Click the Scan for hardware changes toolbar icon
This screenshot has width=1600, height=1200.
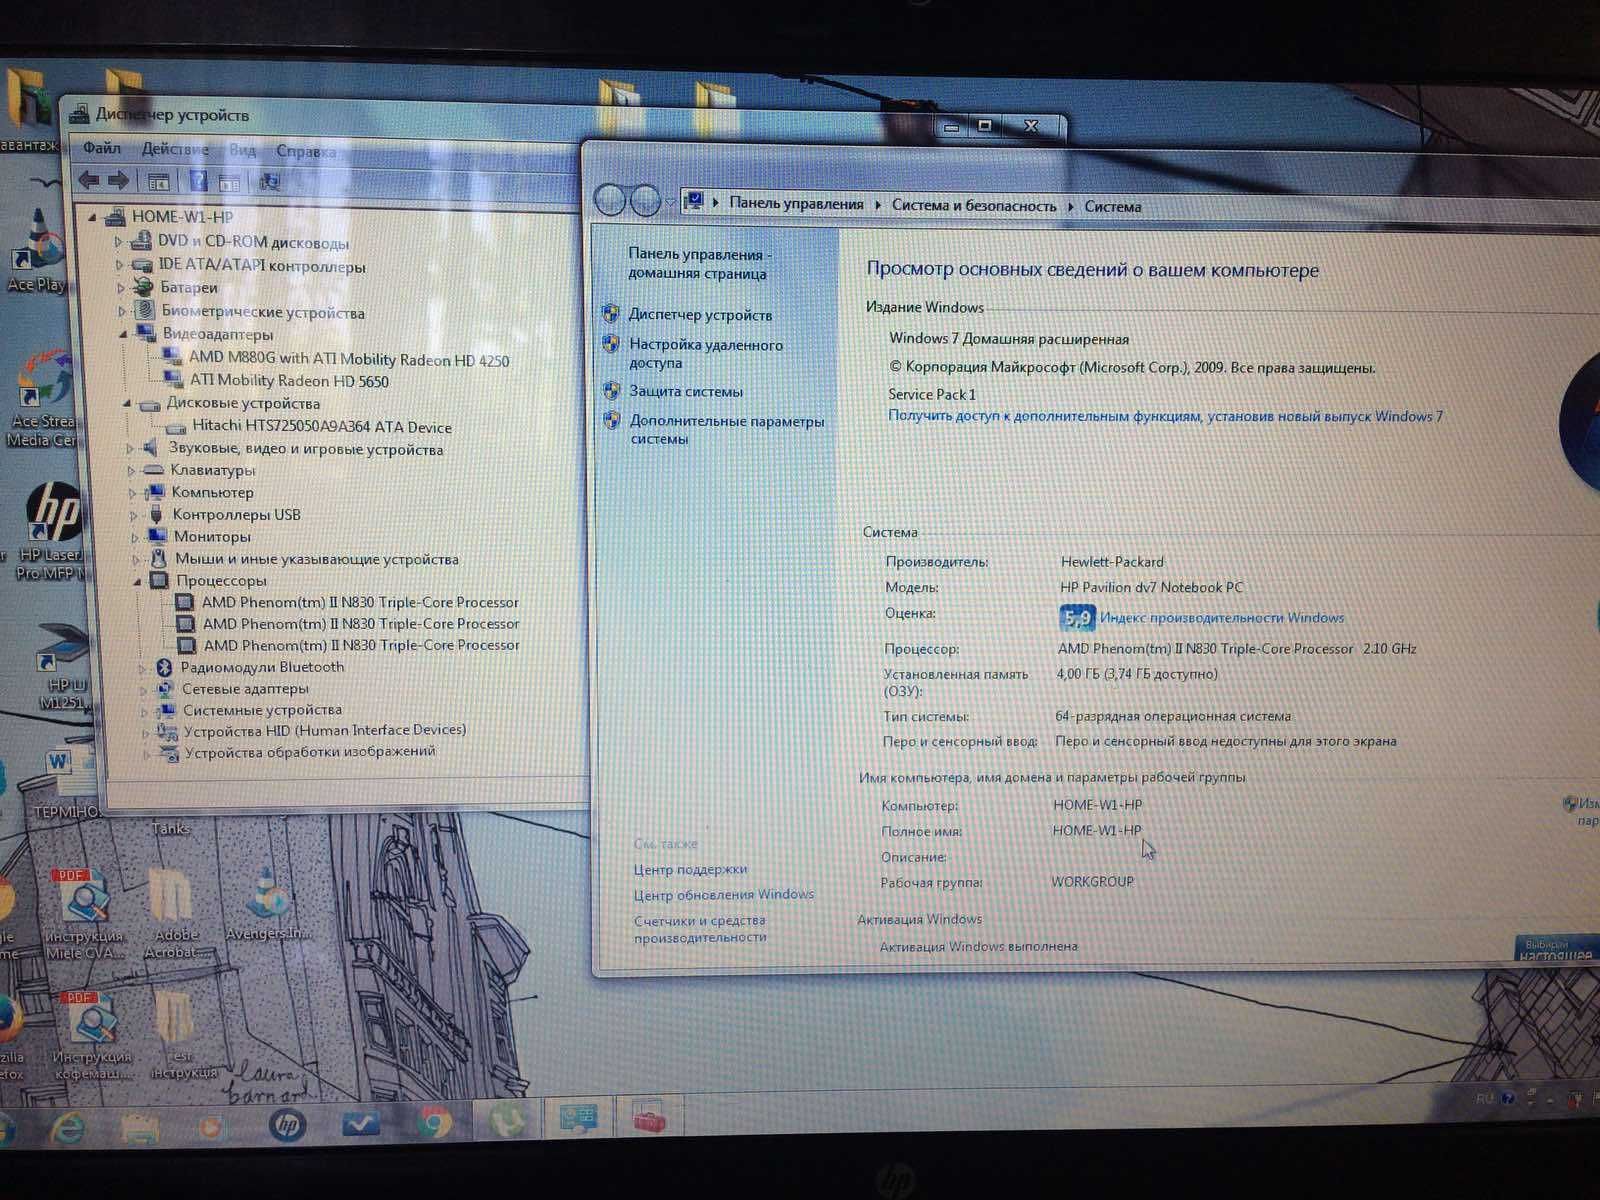click(x=268, y=182)
